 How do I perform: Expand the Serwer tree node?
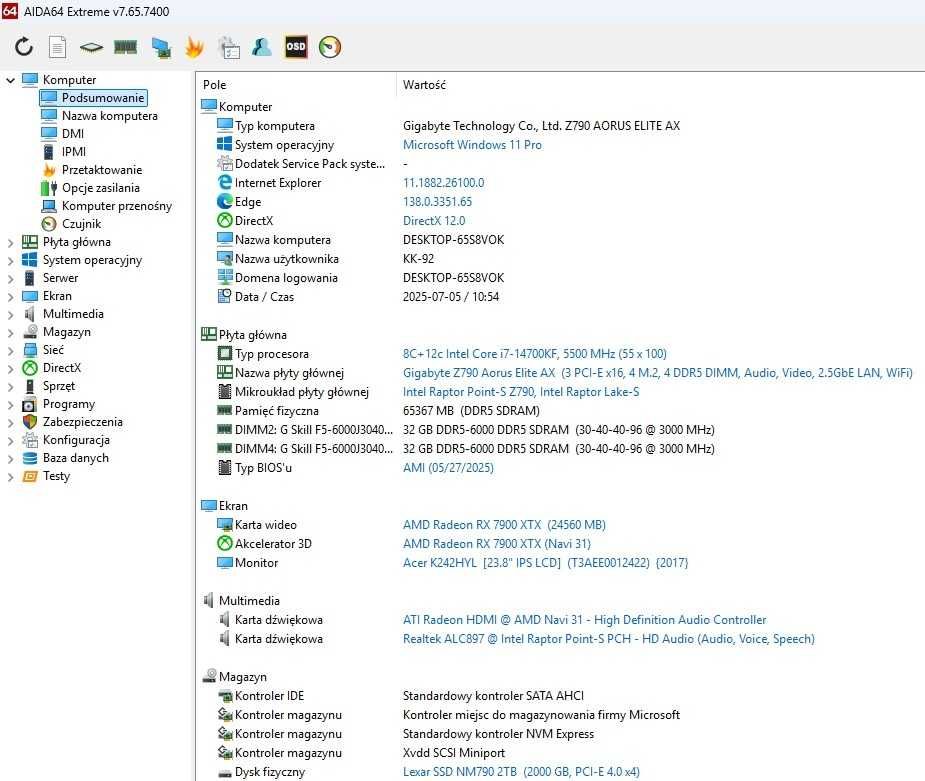point(10,278)
